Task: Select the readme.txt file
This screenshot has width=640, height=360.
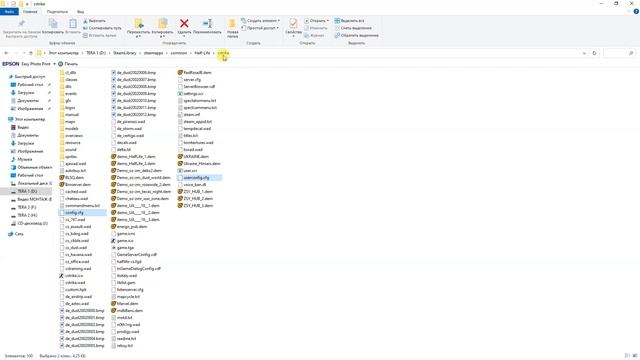Action: click(x=126, y=339)
